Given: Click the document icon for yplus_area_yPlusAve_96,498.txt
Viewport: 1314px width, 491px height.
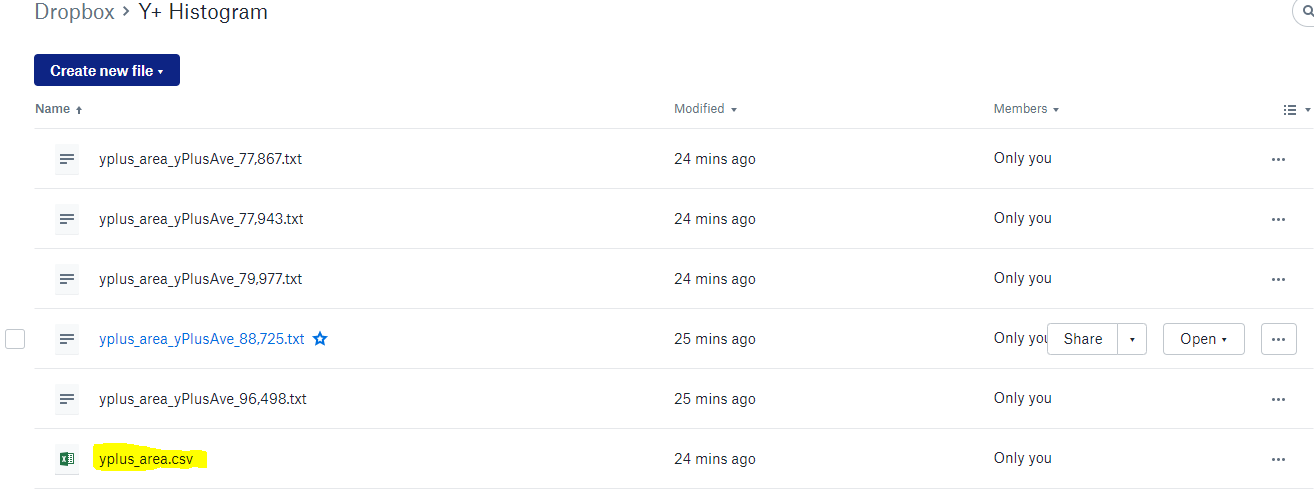Looking at the screenshot, I should click(x=67, y=399).
